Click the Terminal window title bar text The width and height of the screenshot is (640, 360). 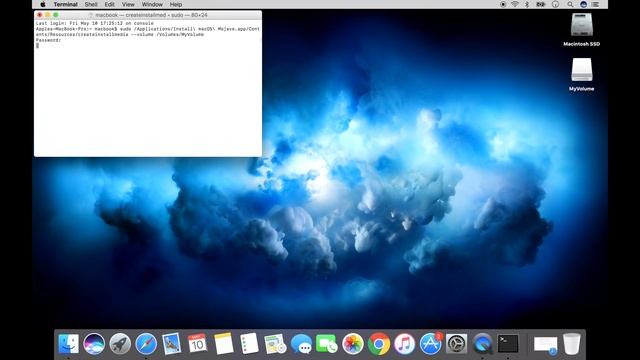point(151,15)
